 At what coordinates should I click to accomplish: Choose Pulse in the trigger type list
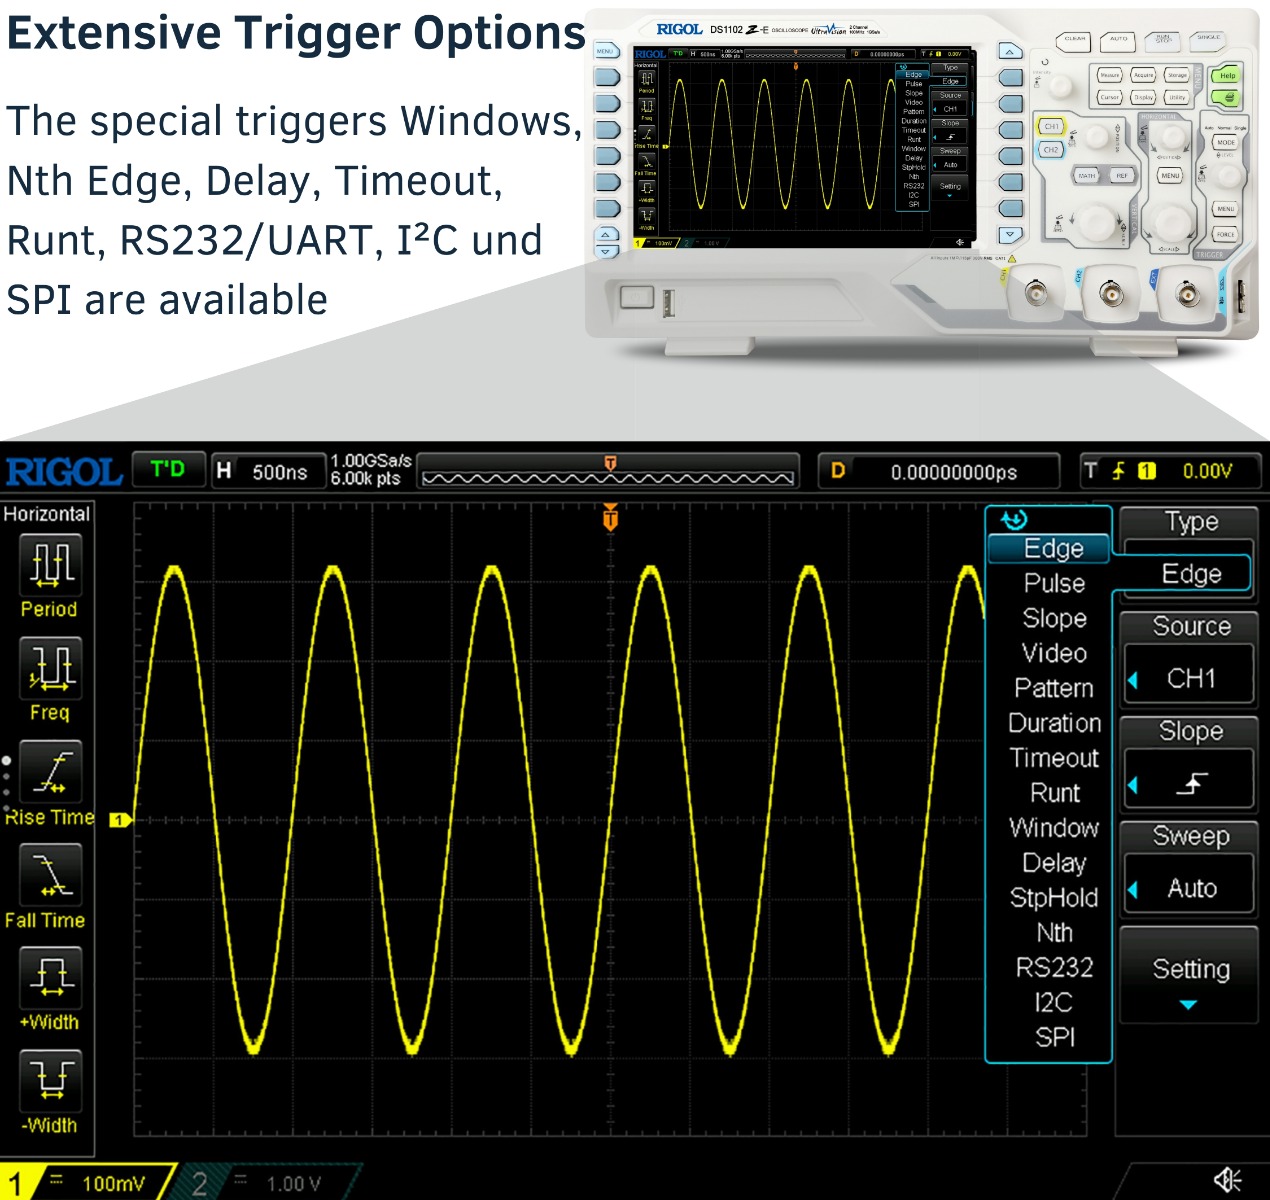(x=1054, y=583)
